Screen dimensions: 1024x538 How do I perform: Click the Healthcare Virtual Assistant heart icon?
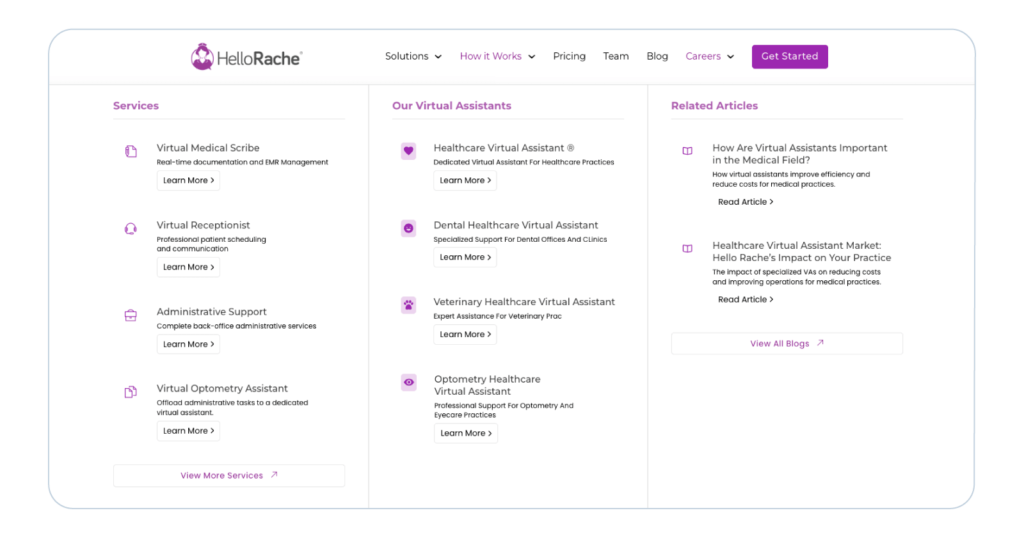coord(409,151)
